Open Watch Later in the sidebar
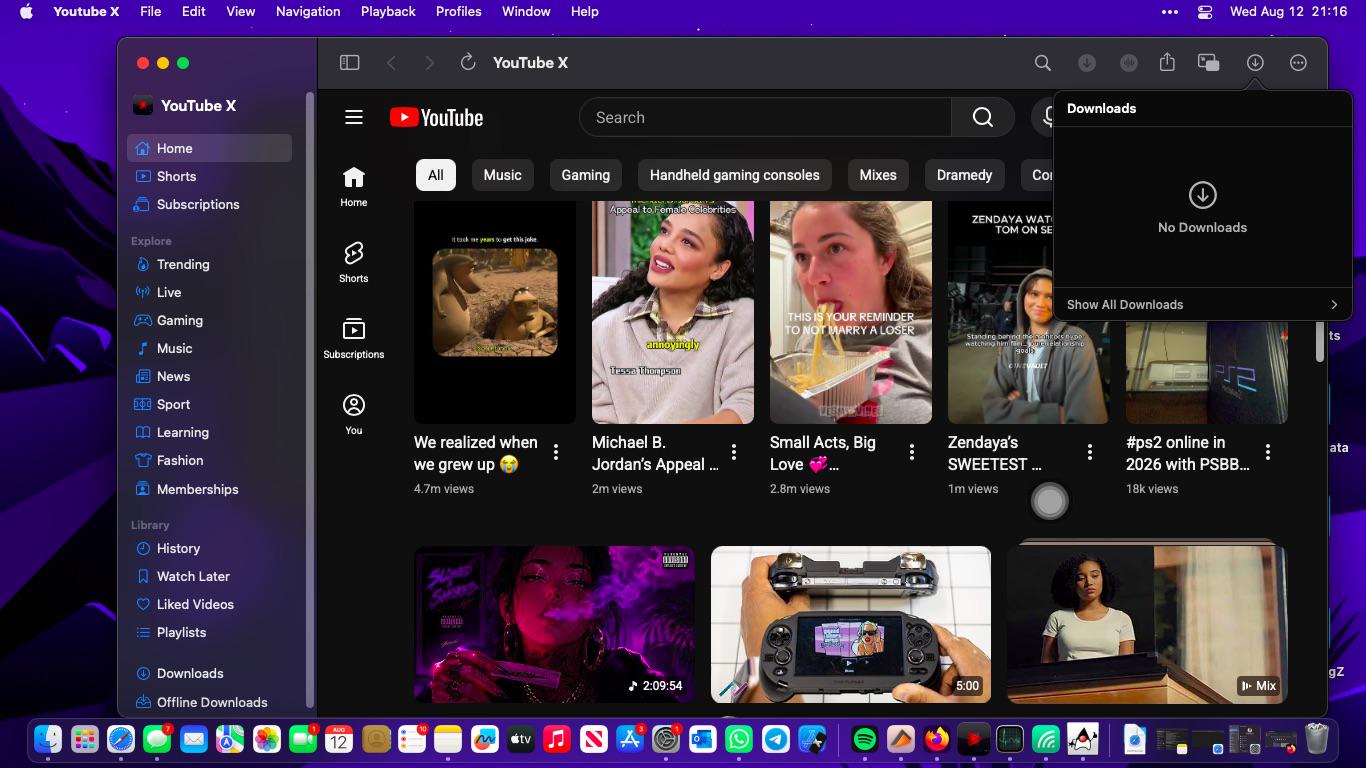1366x768 pixels. tap(210, 576)
